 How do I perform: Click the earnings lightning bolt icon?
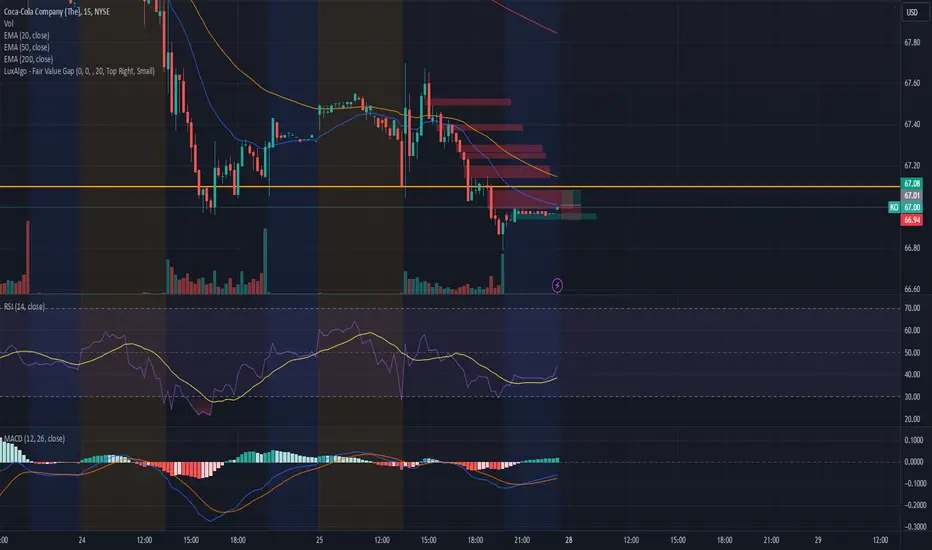coord(557,285)
